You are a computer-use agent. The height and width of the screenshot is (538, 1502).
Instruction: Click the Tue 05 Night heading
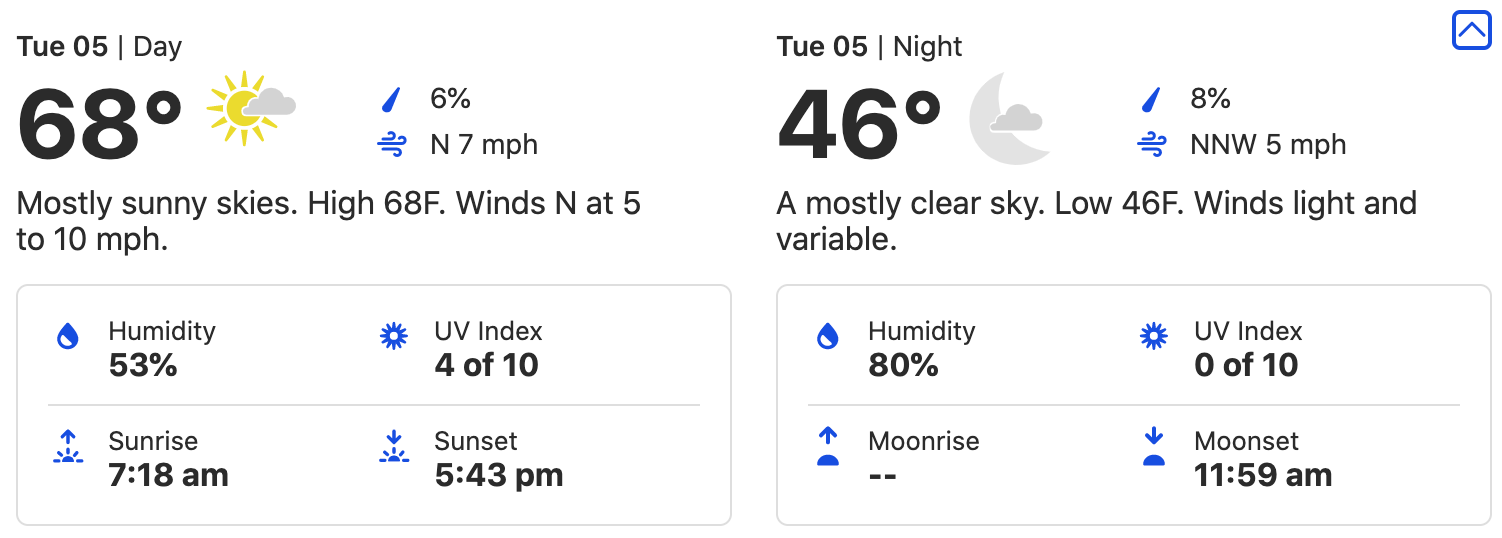869,47
